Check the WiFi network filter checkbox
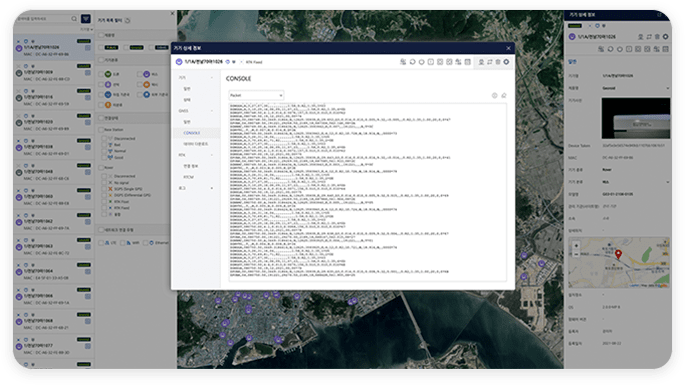The height and width of the screenshot is (385, 685). coord(123,243)
